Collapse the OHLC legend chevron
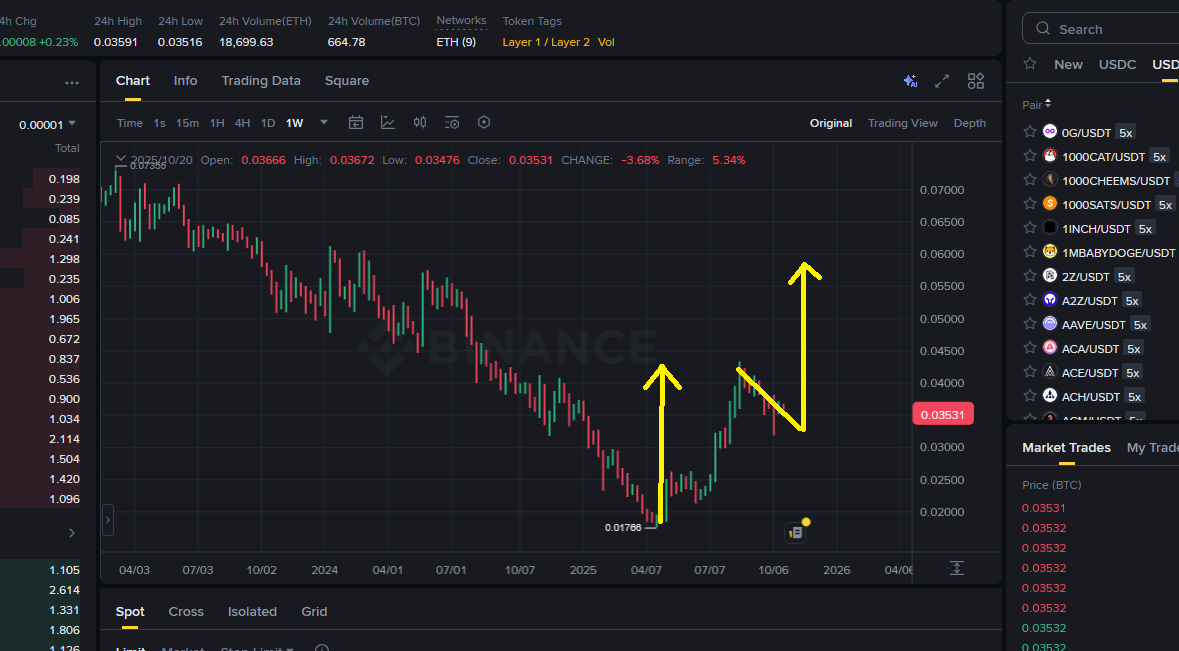Viewport: 1179px width, 651px height. 120,159
